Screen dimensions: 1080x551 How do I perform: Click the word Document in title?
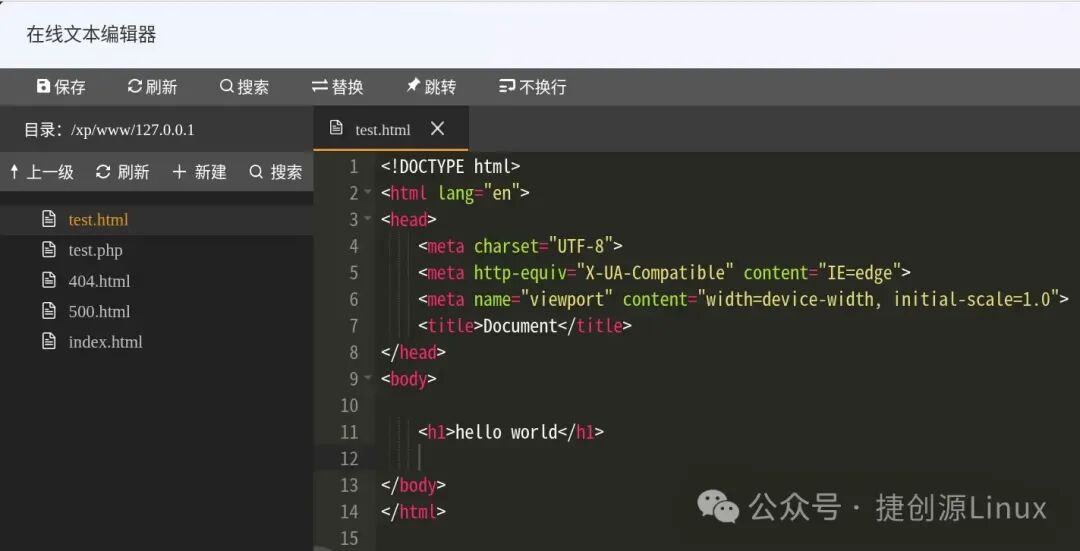tap(520, 326)
